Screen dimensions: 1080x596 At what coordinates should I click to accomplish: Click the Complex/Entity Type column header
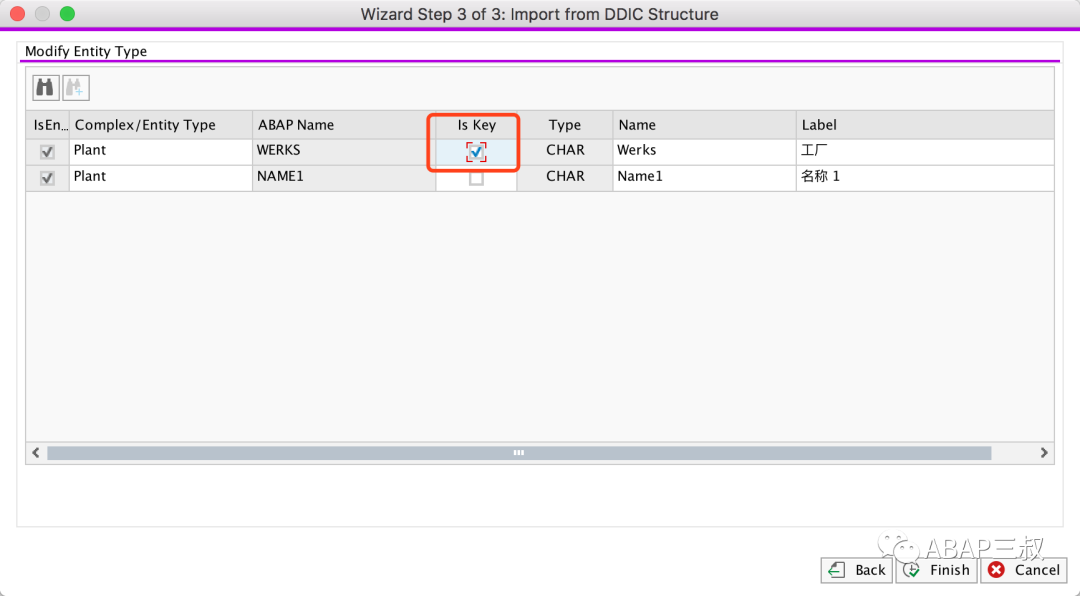160,125
